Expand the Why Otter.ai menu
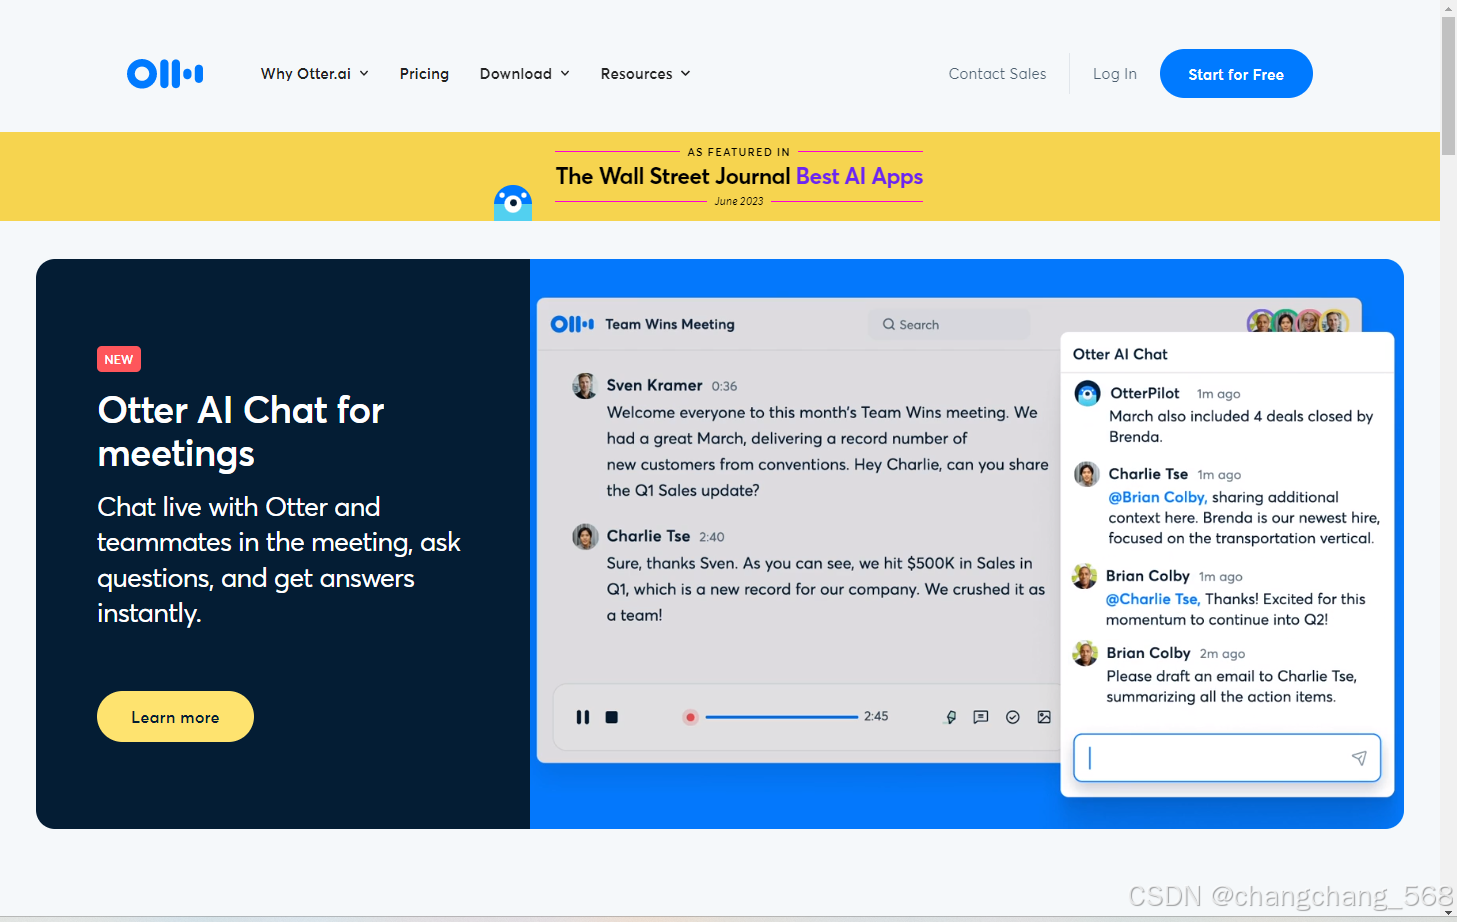This screenshot has height=922, width=1457. pos(315,74)
